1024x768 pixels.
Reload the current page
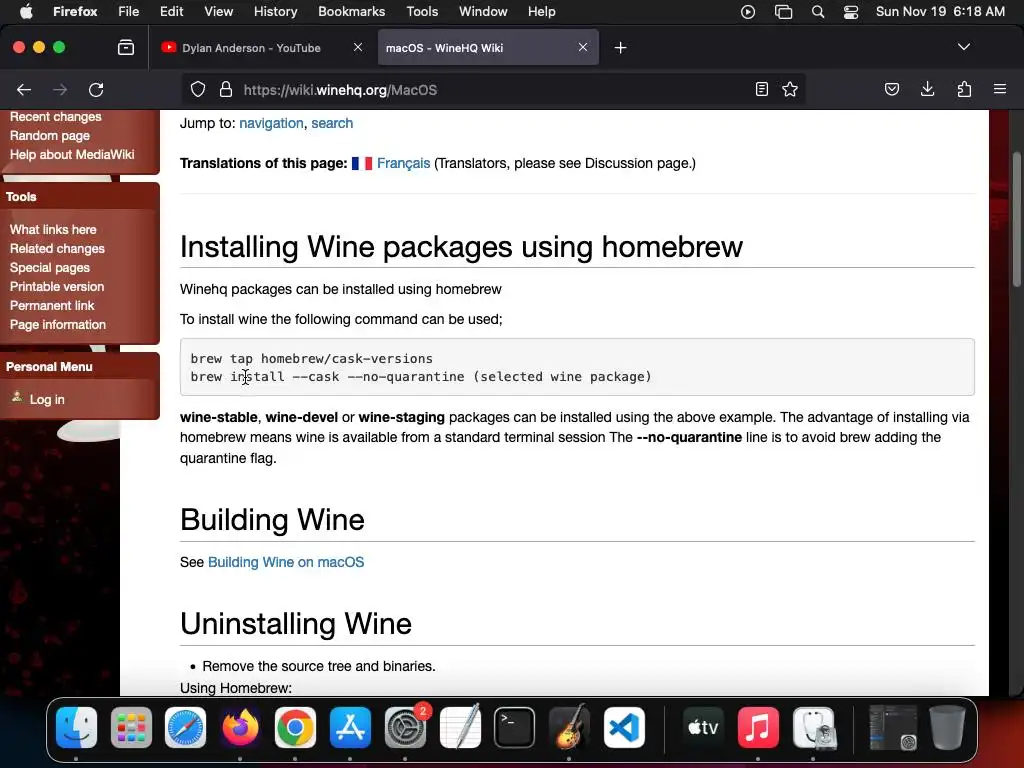pos(96,89)
